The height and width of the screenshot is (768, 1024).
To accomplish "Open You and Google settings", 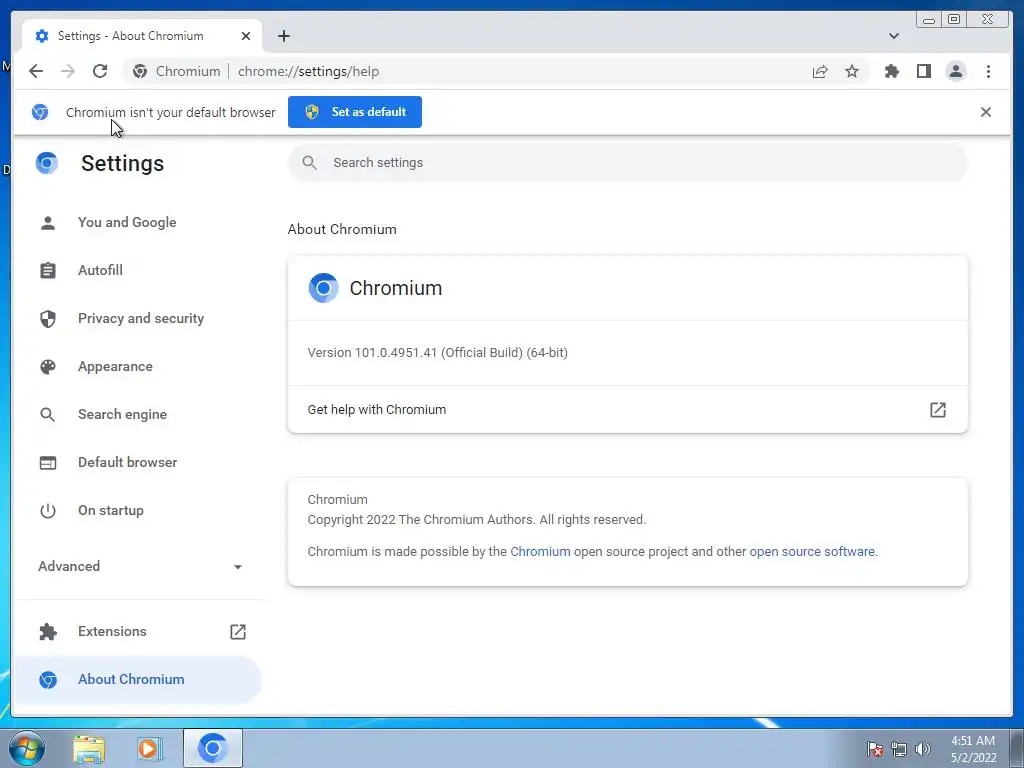I will click(x=127, y=223).
